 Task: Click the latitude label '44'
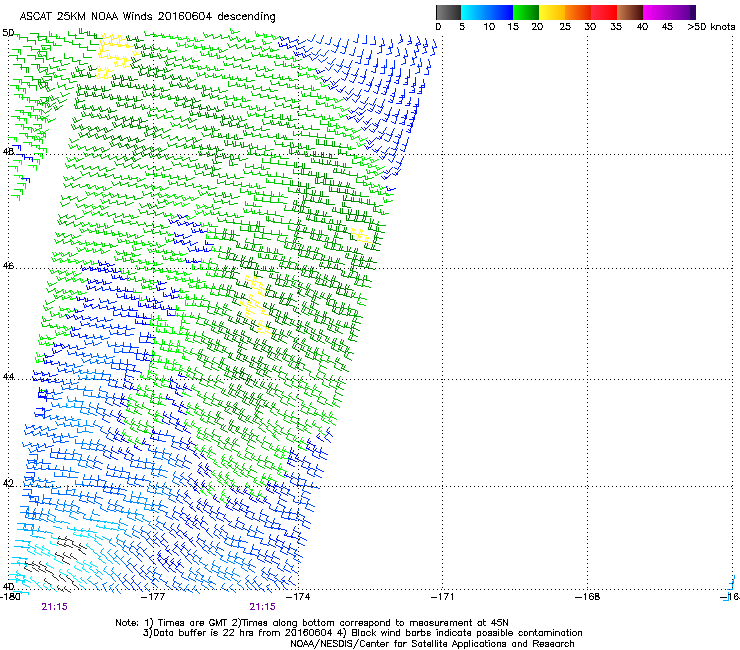point(8,377)
